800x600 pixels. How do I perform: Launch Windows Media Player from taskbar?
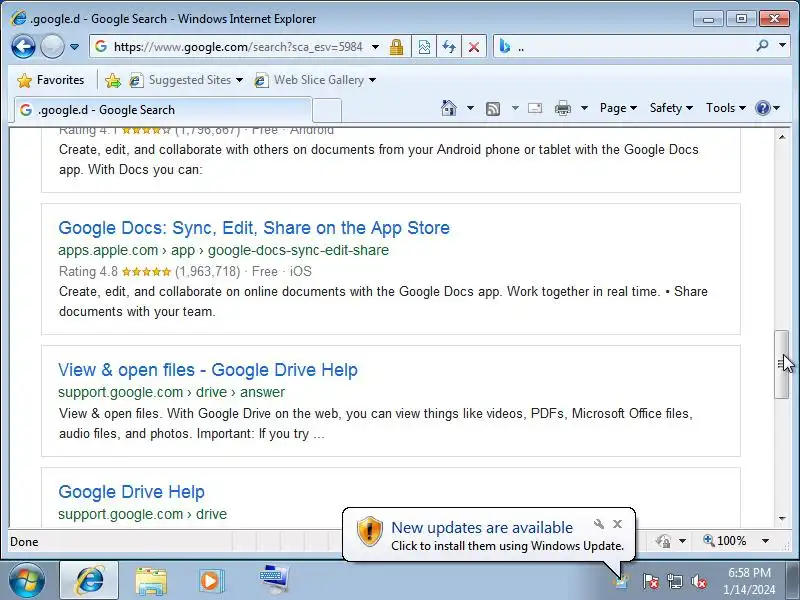(210, 581)
